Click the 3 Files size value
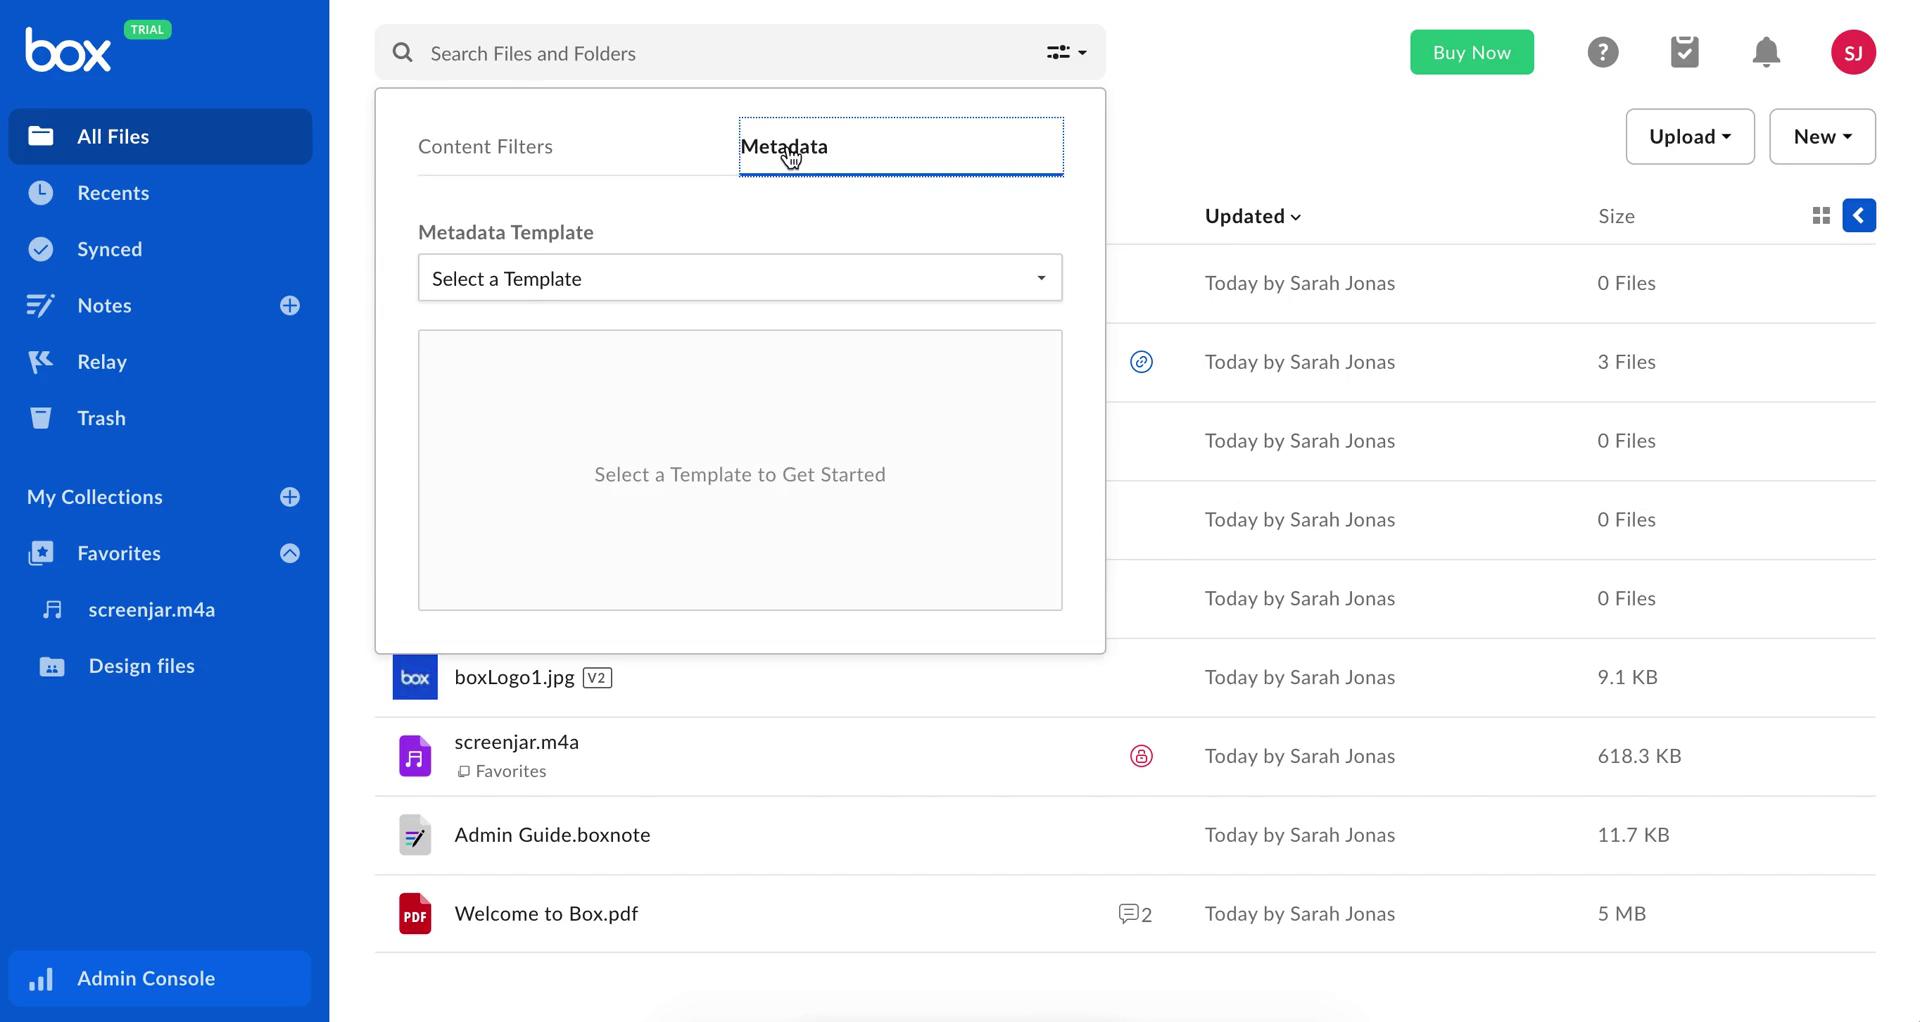 pos(1626,362)
